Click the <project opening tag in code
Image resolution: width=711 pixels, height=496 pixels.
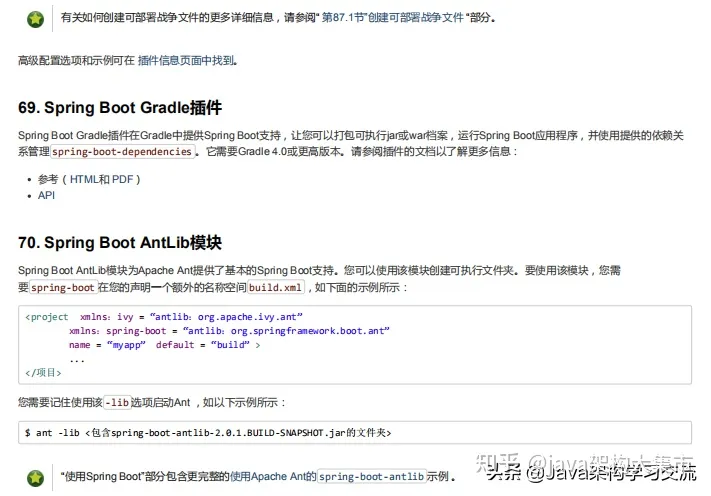tap(47, 317)
